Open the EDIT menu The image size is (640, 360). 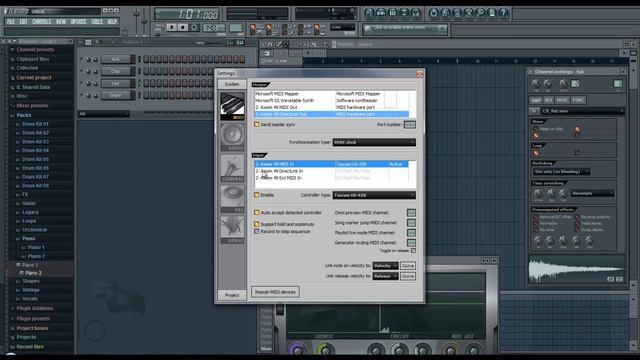click(23, 22)
